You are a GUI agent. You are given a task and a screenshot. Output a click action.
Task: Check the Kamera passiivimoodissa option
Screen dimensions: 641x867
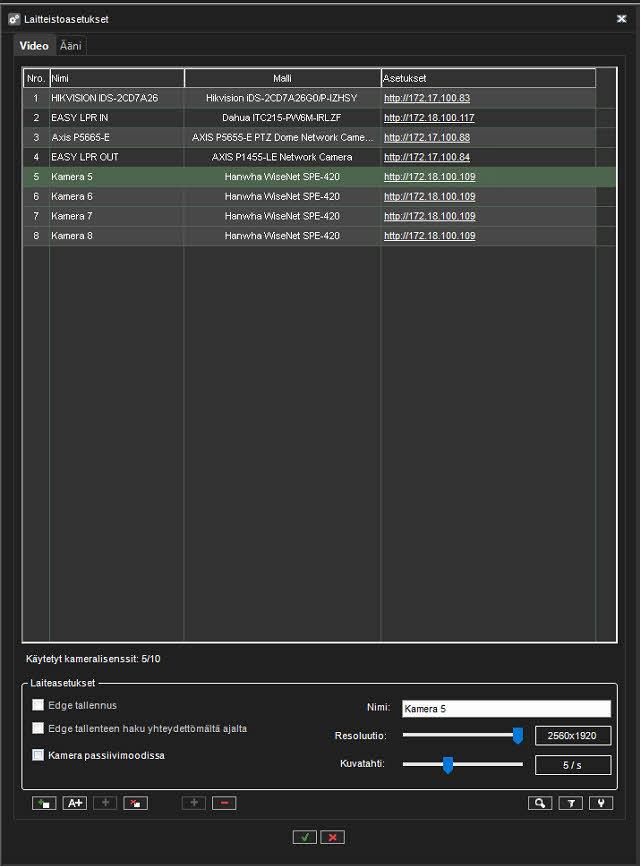(x=39, y=755)
